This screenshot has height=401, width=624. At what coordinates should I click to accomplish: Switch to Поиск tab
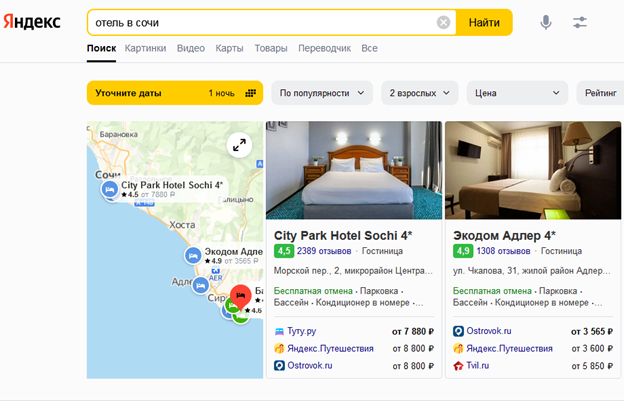tap(101, 48)
